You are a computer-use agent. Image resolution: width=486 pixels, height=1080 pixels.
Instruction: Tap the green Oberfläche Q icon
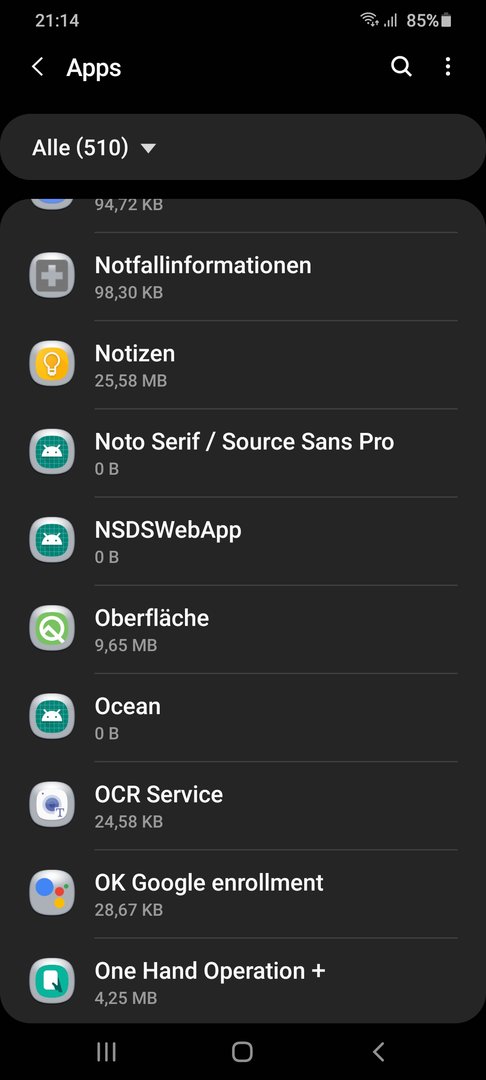point(52,628)
